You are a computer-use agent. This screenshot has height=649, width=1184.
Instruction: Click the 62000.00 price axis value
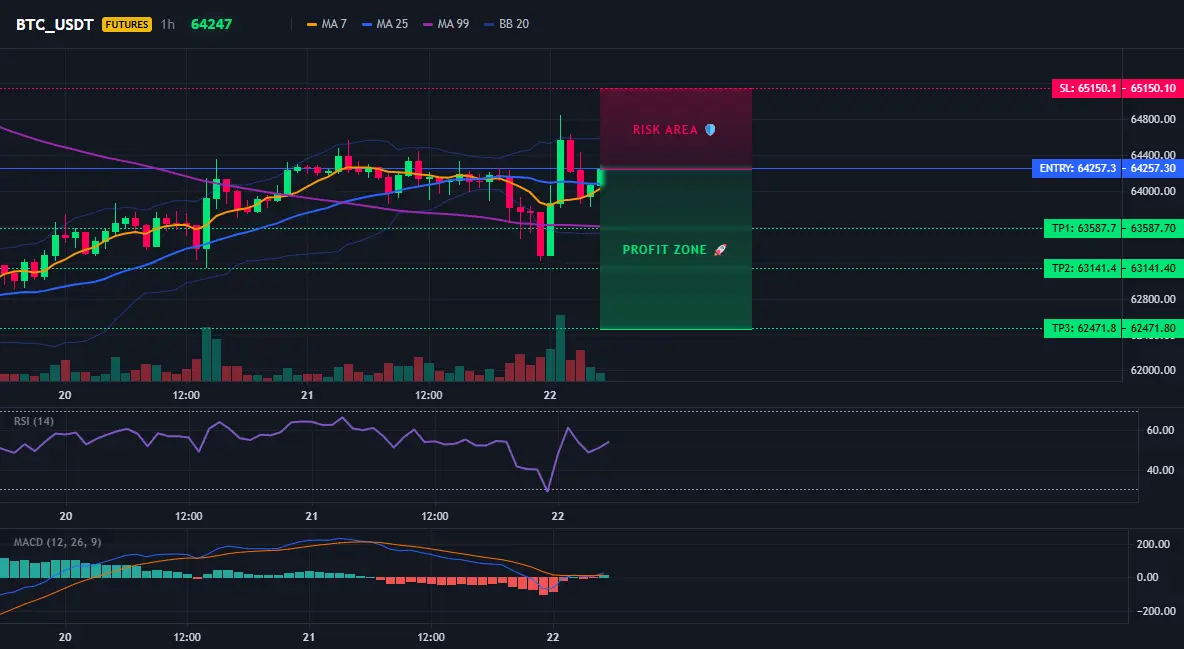1153,370
